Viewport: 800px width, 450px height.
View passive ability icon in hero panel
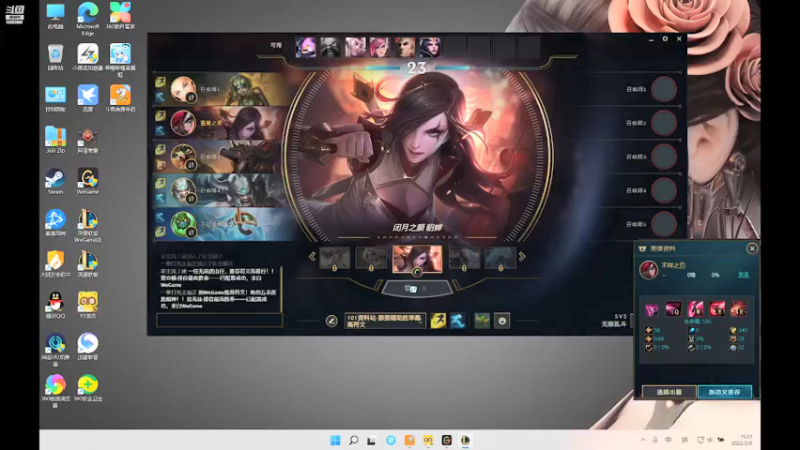point(652,309)
